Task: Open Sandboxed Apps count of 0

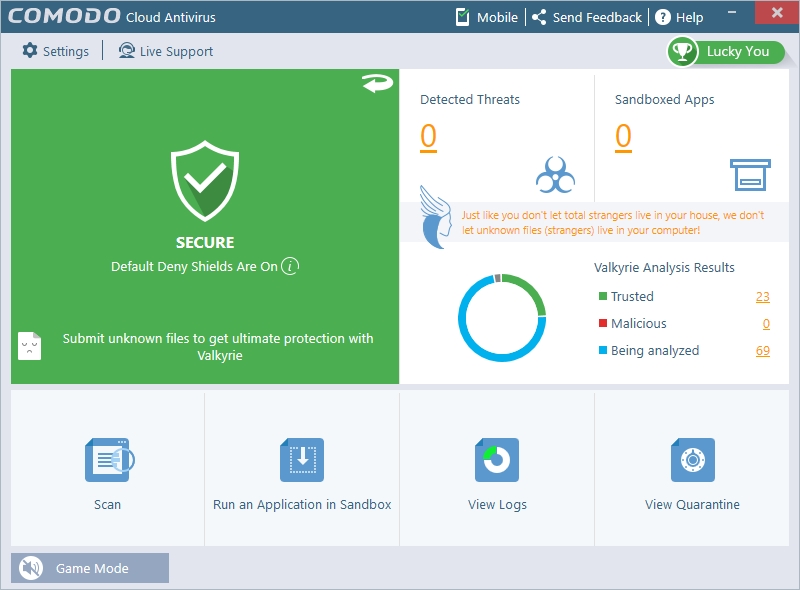Action: pyautogui.click(x=623, y=137)
